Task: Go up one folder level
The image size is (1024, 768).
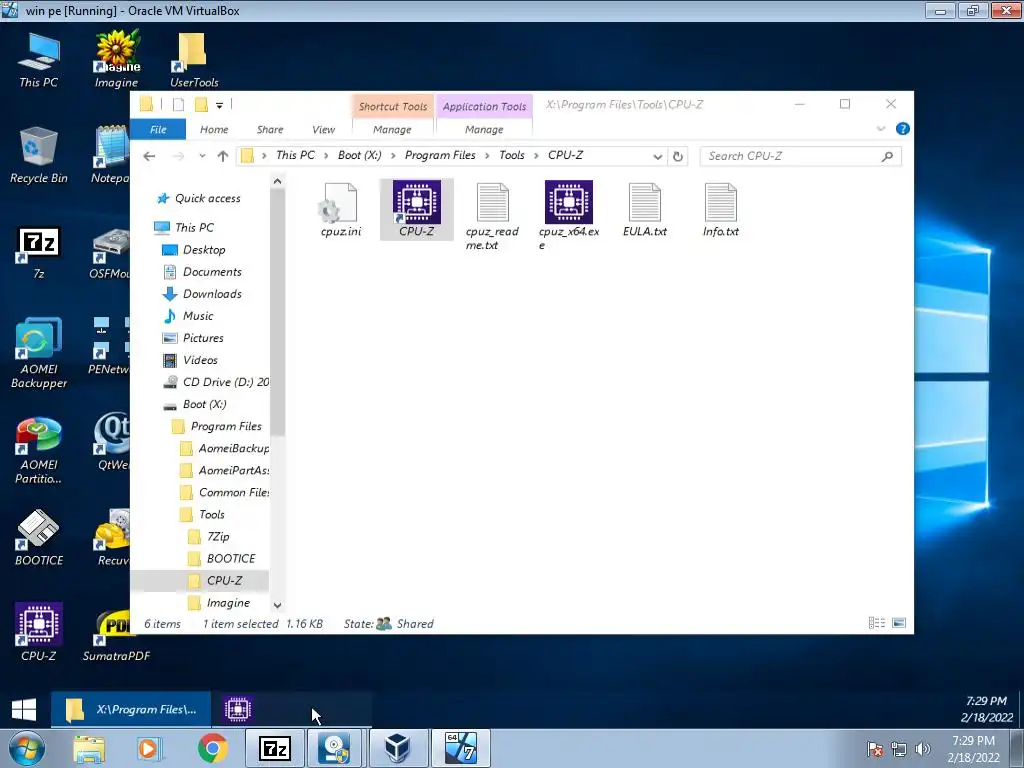Action: coord(223,156)
